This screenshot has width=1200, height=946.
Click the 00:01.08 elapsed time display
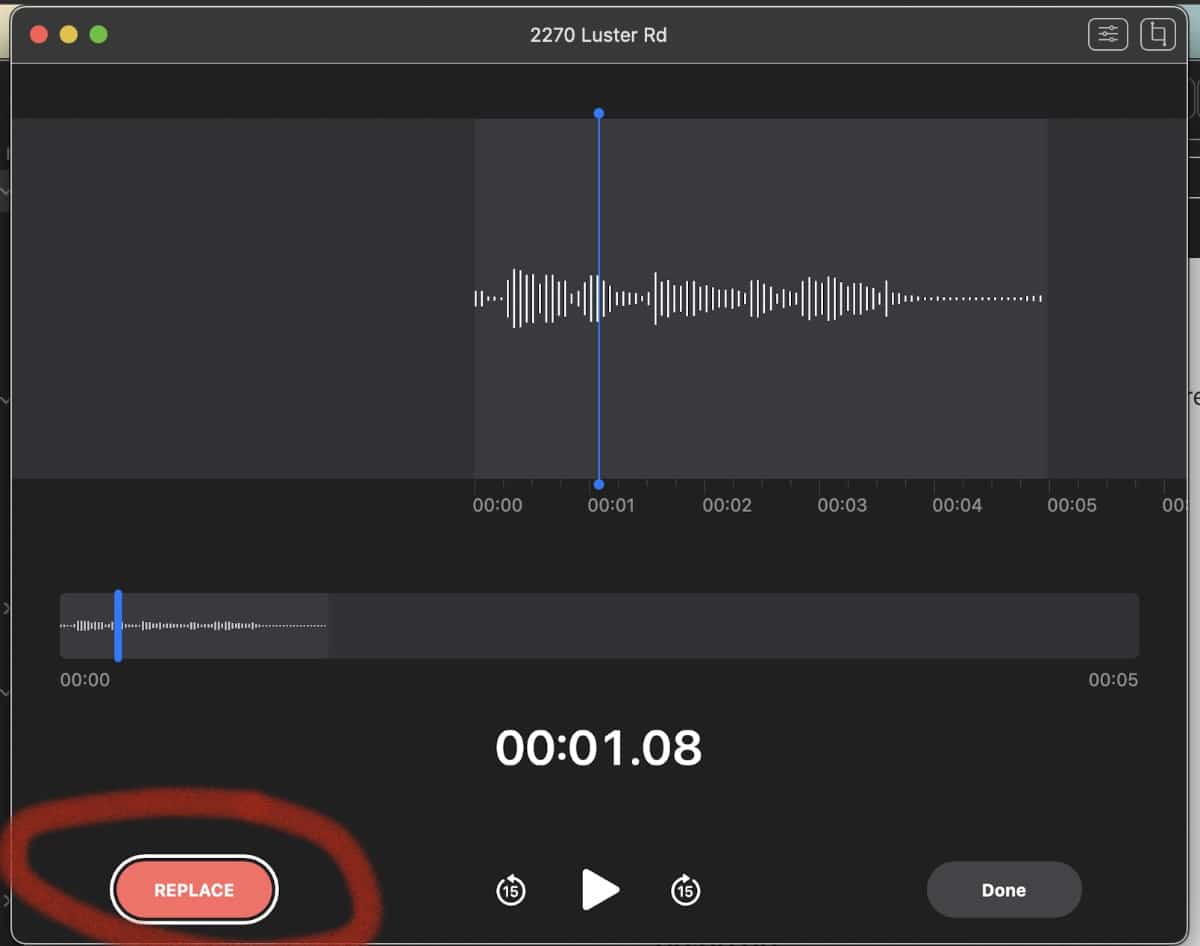click(598, 748)
